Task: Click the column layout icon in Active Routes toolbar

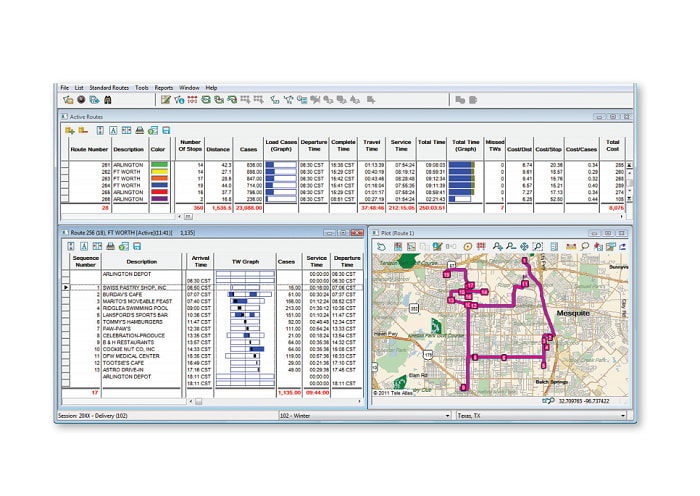Action: [x=126, y=130]
